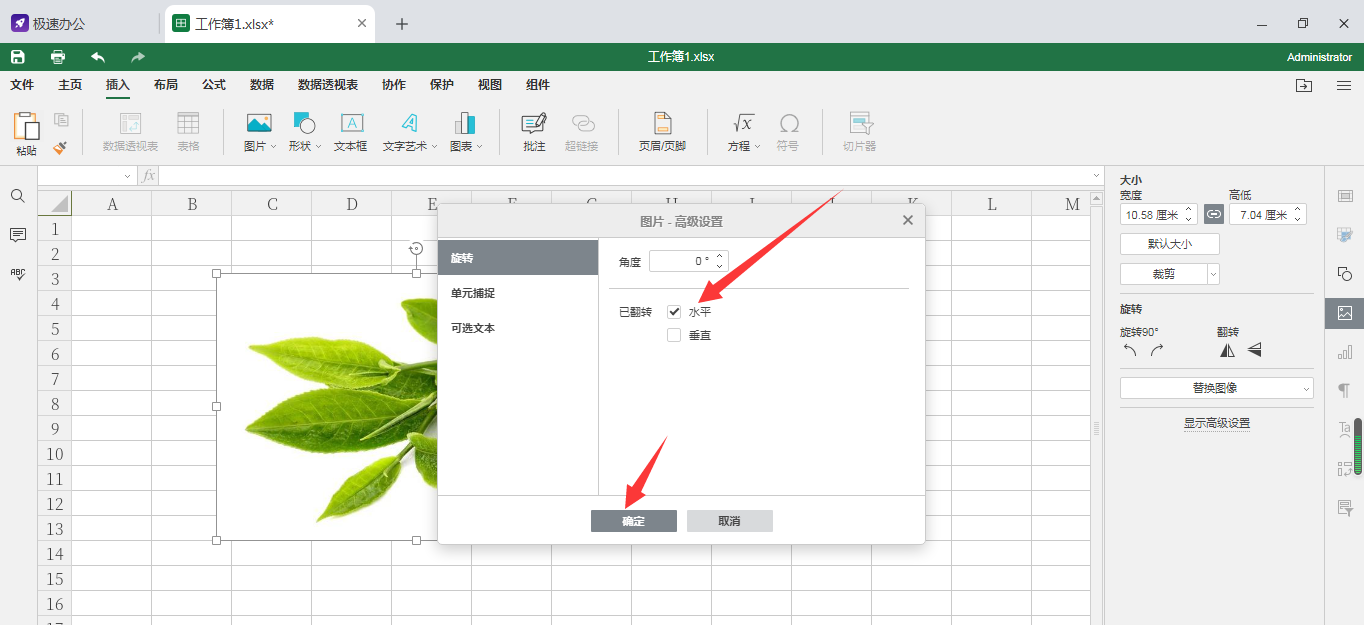1364x625 pixels.
Task: Decrease the 角度 angle stepper
Action: (x=720, y=266)
